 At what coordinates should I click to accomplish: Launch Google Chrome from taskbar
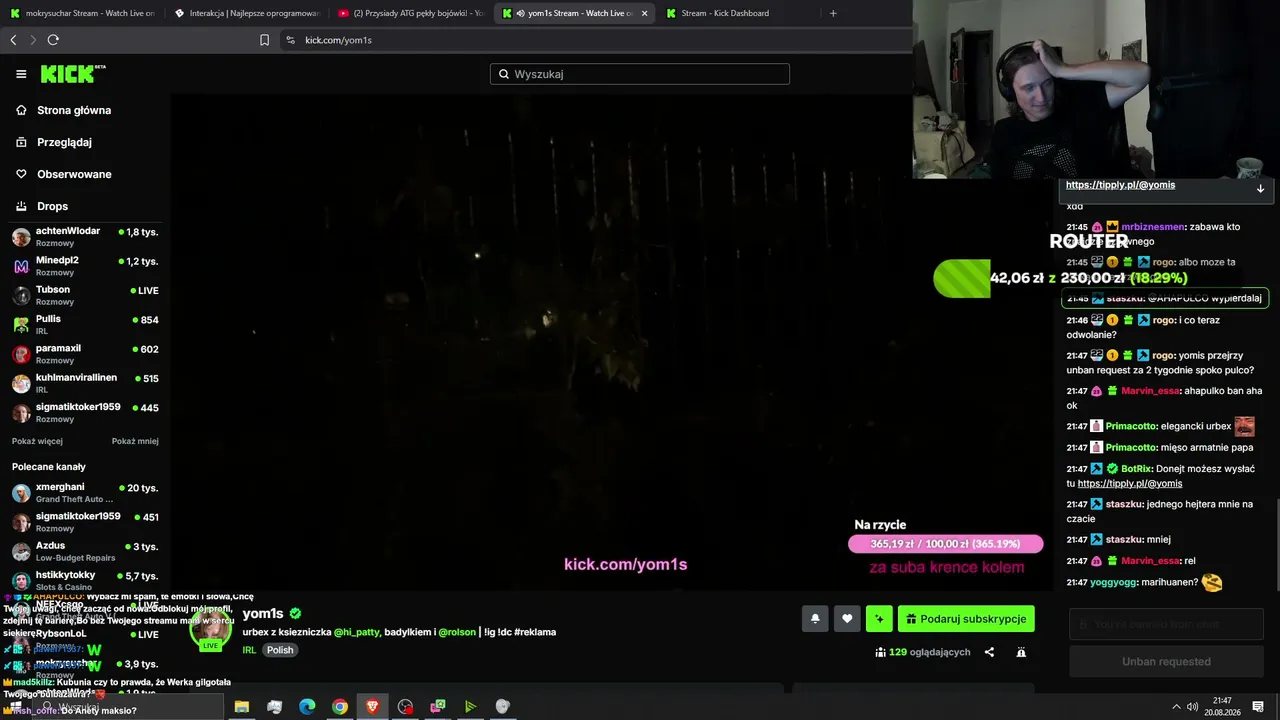pyautogui.click(x=340, y=707)
